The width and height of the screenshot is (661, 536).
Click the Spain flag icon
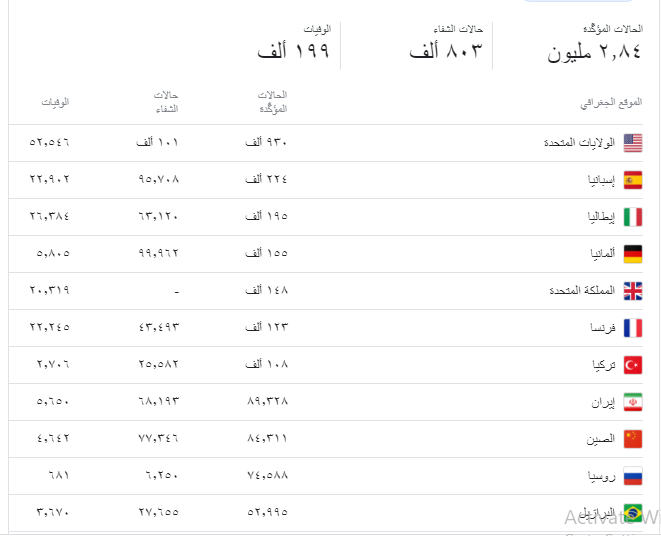[633, 180]
